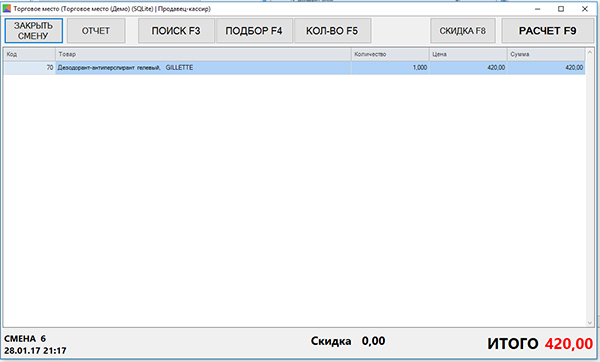This screenshot has height=362, width=600.
Task: Click the 420,00 sum cell in Сумма column
Action: coord(546,68)
